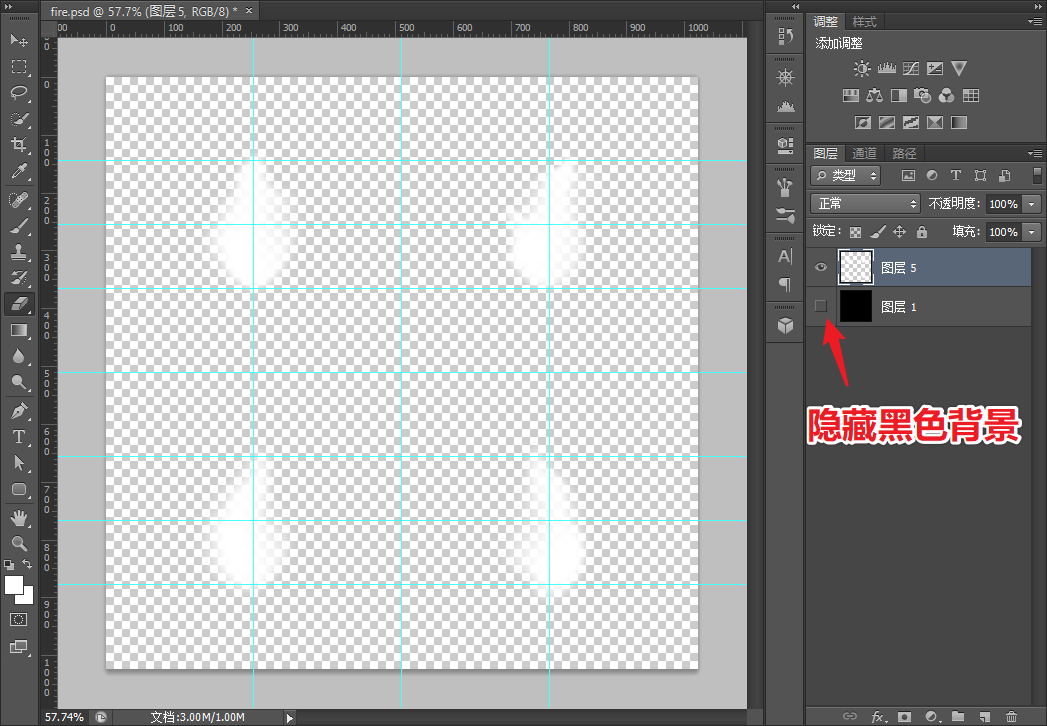Set the foreground color swatch
The height and width of the screenshot is (726, 1047).
[13, 584]
